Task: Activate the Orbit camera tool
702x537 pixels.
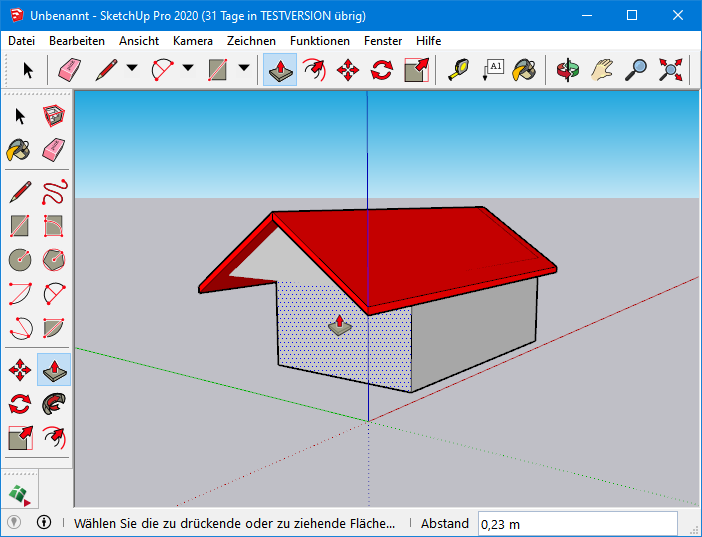Action: click(x=569, y=70)
